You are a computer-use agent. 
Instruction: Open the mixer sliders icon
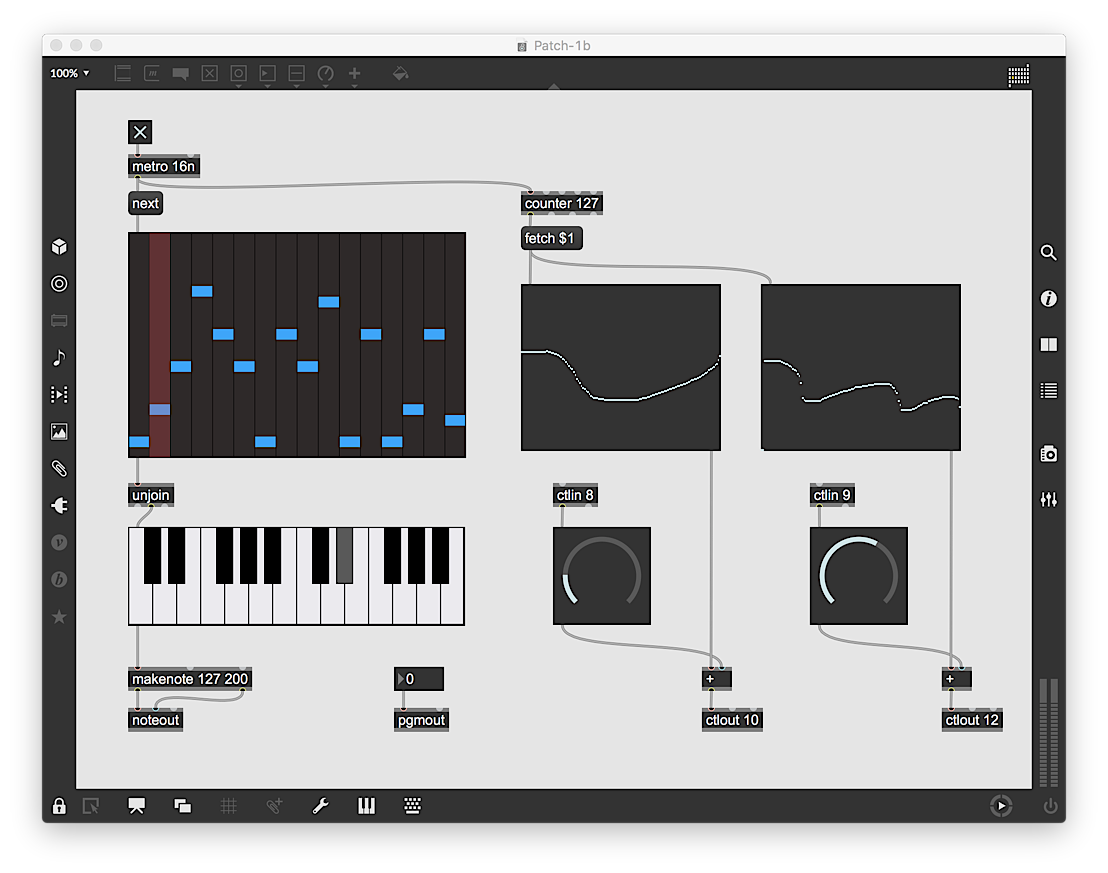pos(1049,500)
